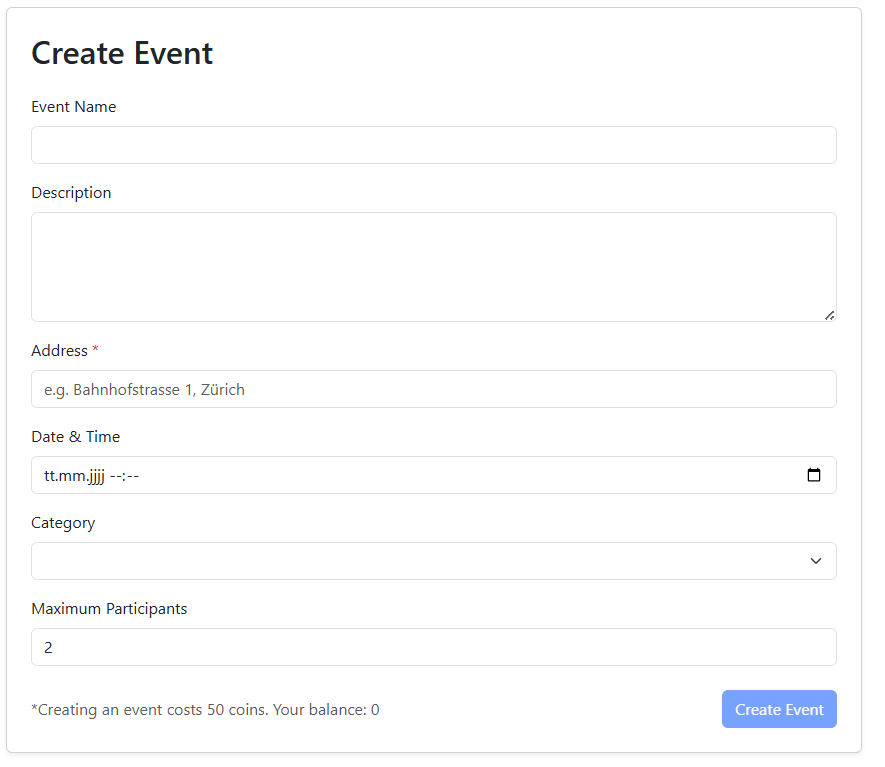Viewport: 885px width, 767px height.
Task: Click the 'Category' label
Action: tap(63, 523)
